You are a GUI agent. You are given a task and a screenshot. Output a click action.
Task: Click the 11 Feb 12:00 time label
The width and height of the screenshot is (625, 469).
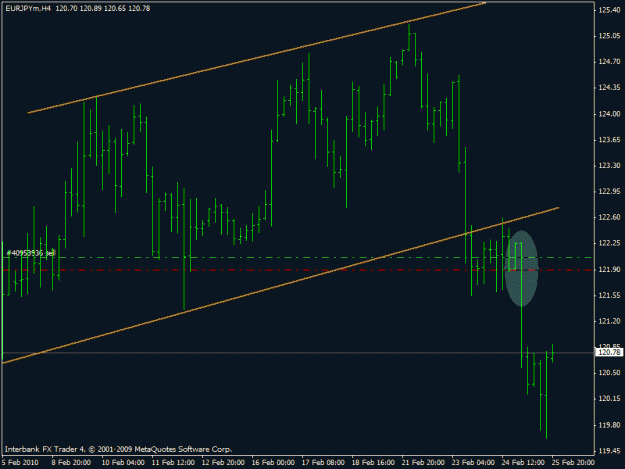click(x=173, y=462)
